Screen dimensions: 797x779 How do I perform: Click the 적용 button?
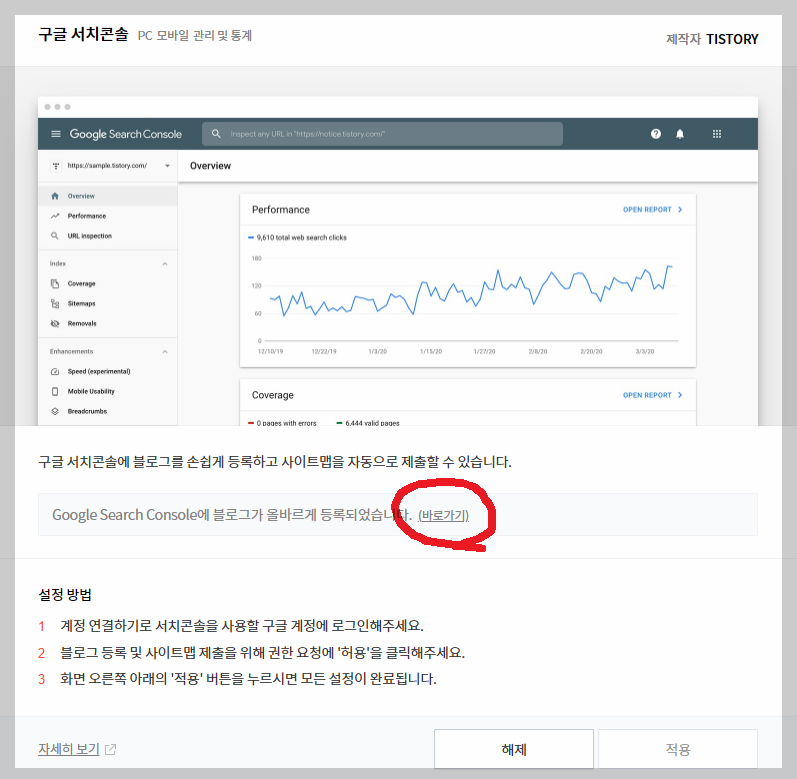coord(678,749)
